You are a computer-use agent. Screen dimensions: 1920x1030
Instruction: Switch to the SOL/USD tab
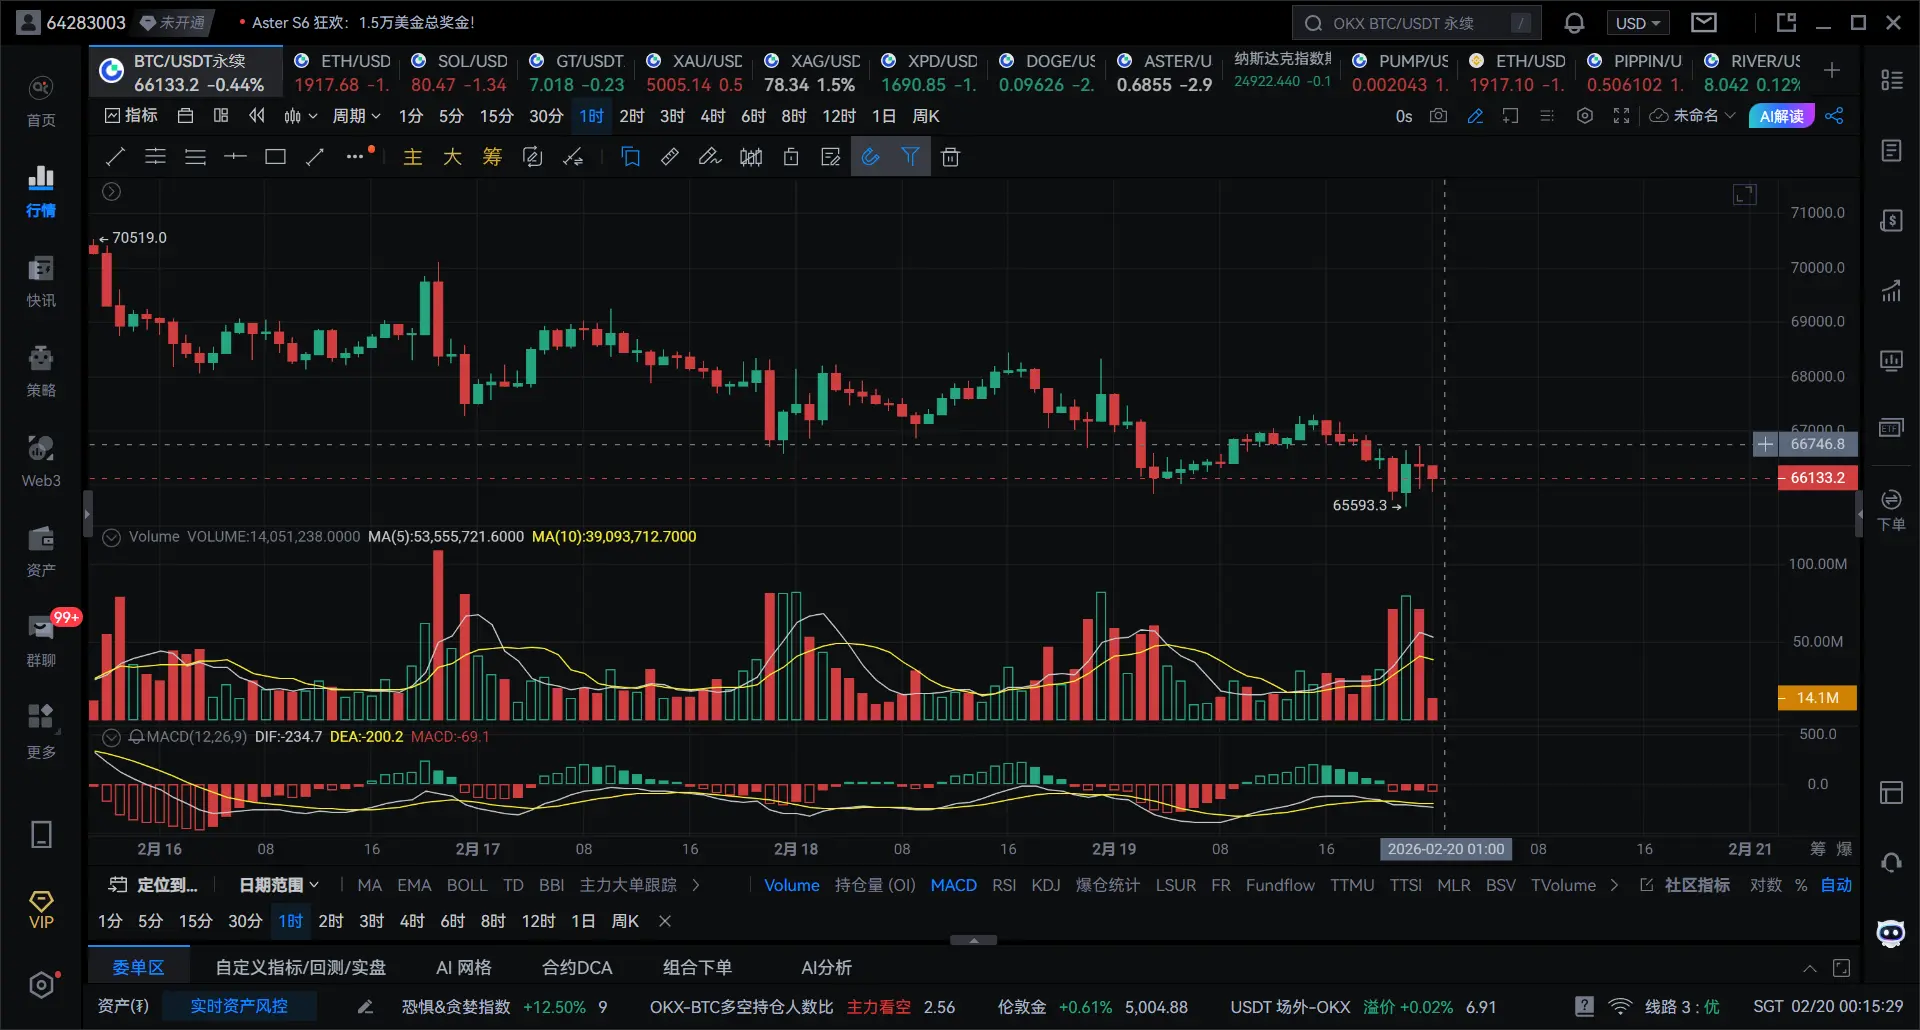[459, 73]
